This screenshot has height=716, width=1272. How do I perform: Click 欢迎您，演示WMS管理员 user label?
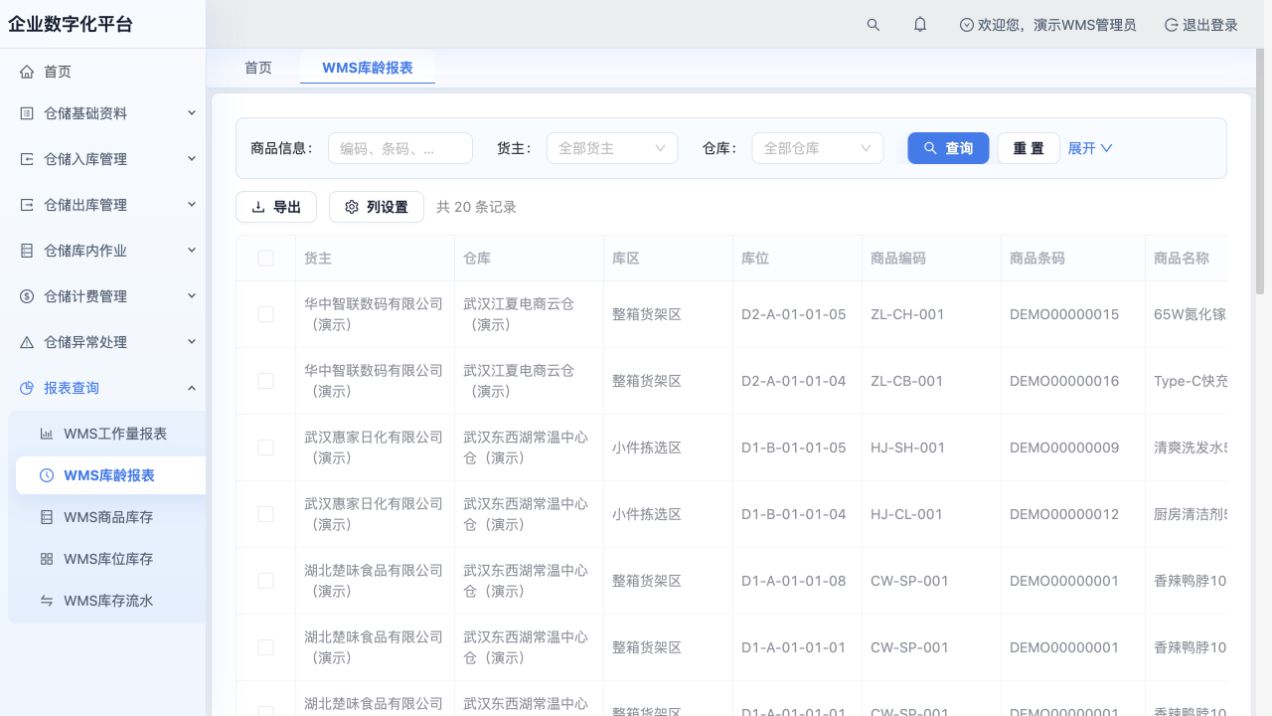pyautogui.click(x=1056, y=25)
